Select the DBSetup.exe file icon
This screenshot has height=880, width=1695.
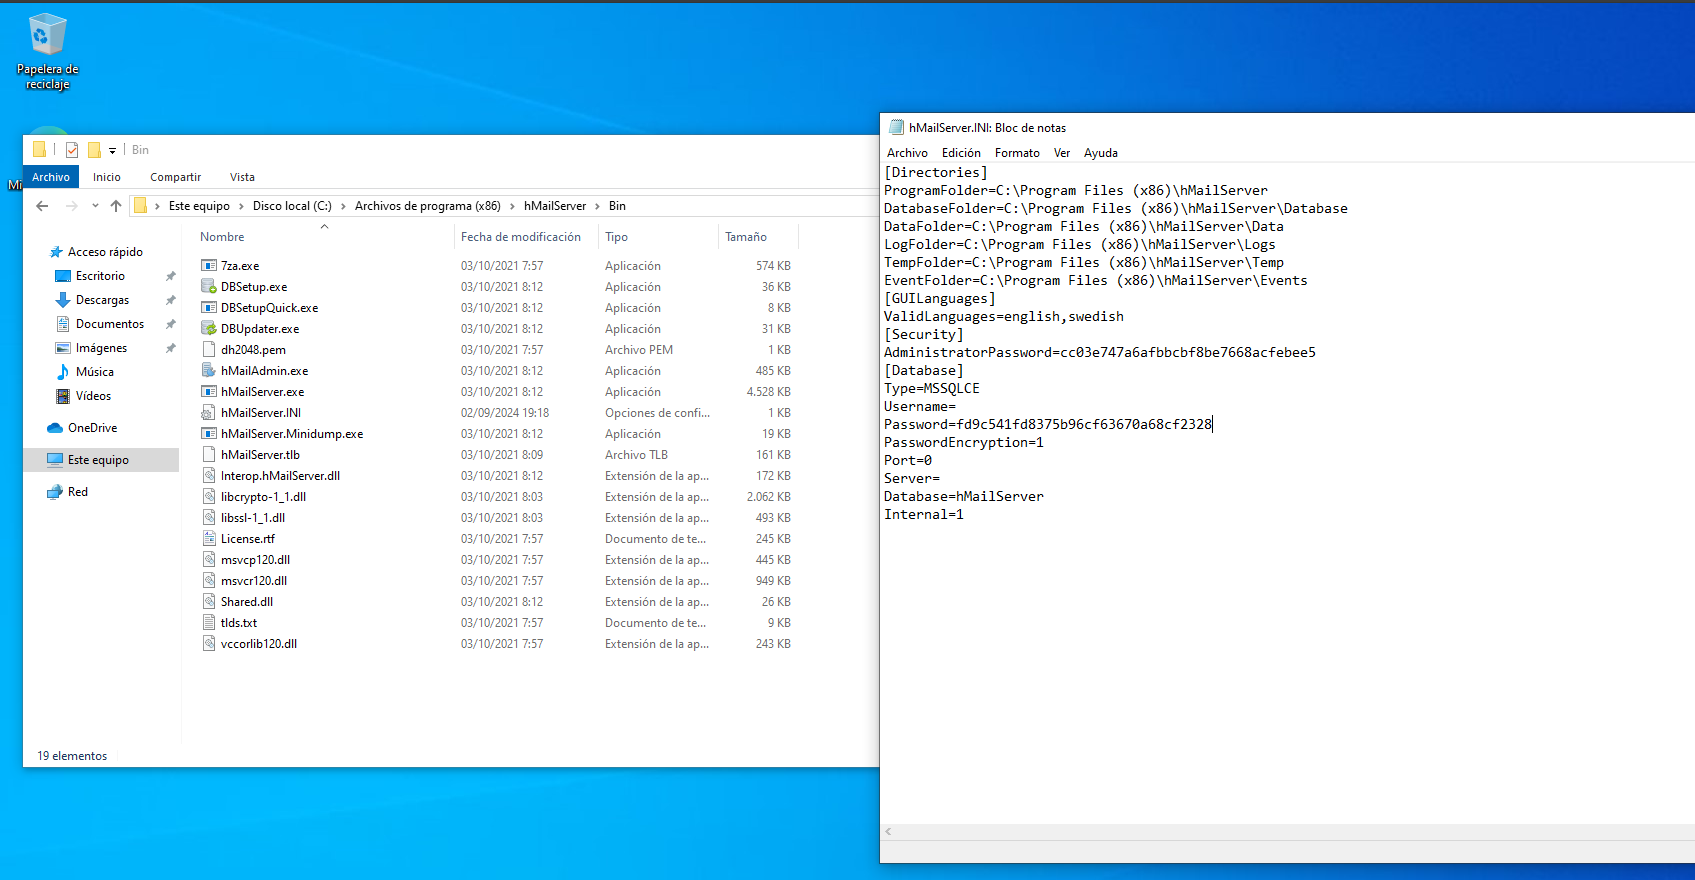point(209,287)
